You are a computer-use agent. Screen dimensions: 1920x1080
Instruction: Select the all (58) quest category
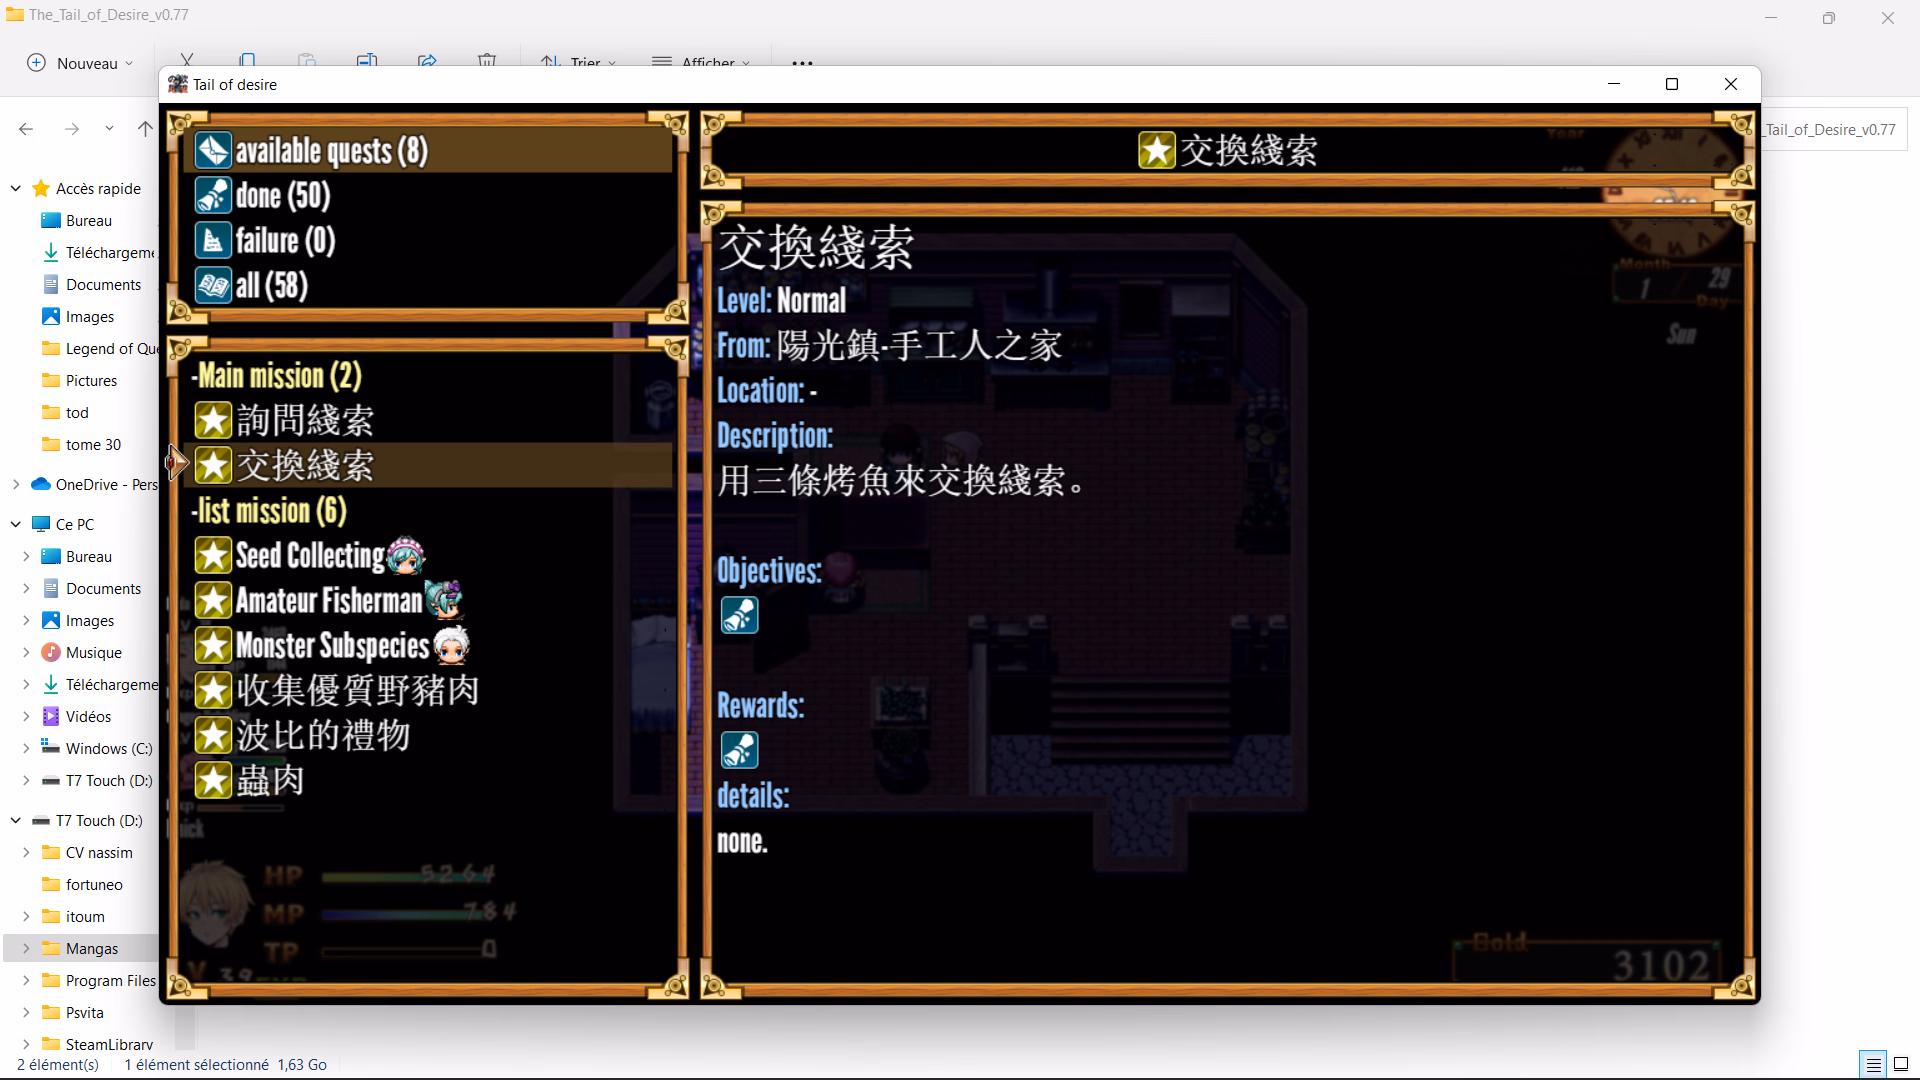[429, 286]
